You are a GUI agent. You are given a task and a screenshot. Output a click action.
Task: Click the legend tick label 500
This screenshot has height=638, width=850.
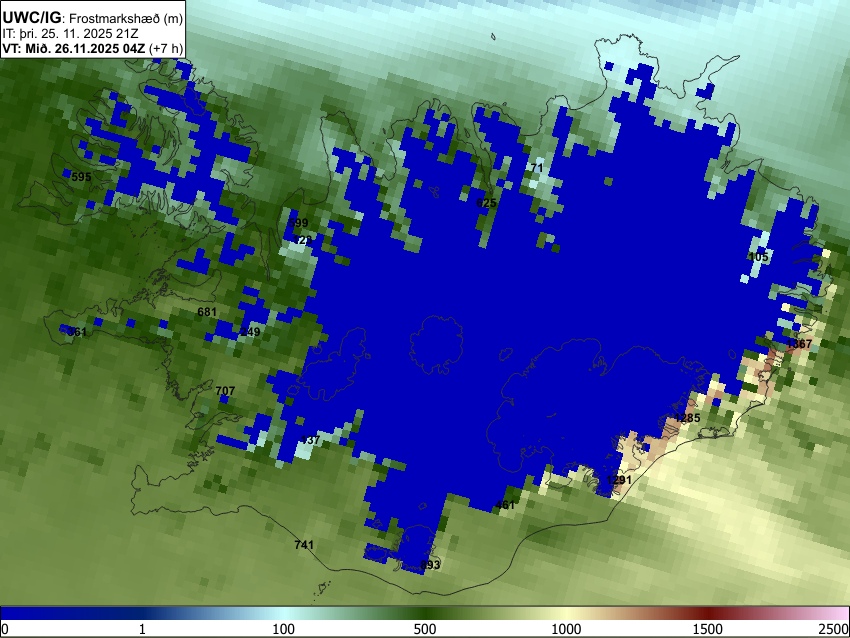(425, 629)
